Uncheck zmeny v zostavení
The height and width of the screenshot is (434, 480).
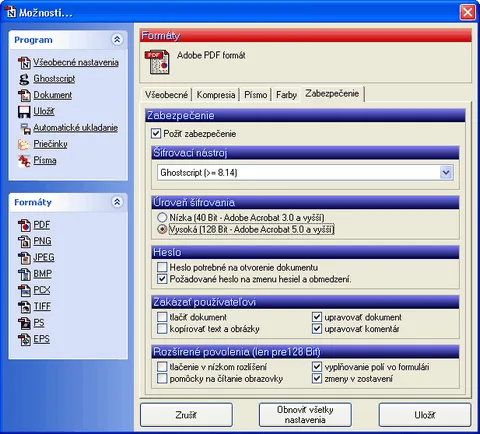click(x=317, y=379)
